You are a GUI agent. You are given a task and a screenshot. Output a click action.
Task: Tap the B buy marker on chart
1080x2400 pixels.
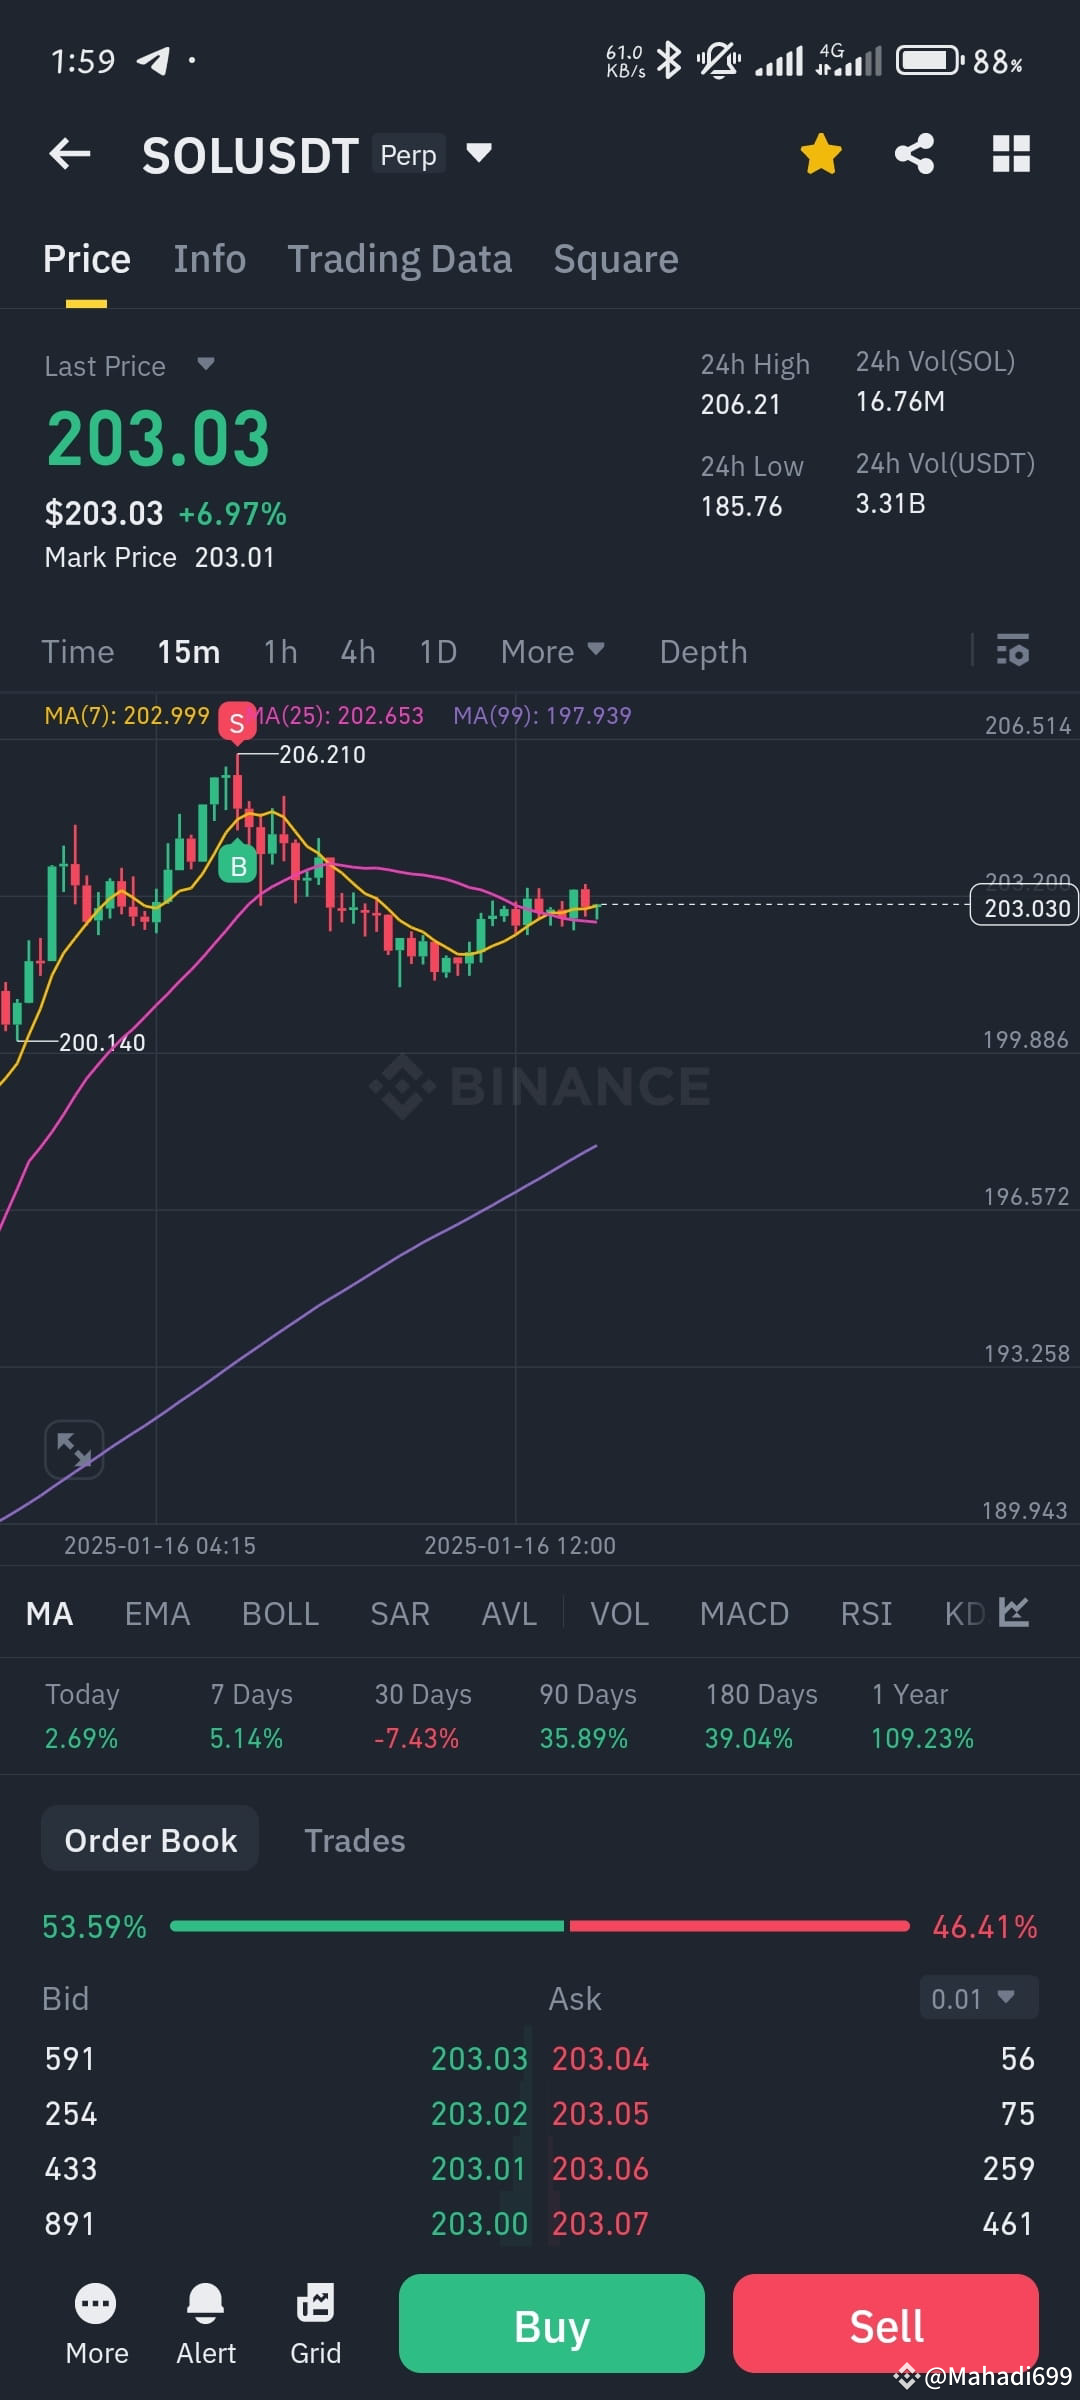pyautogui.click(x=238, y=864)
